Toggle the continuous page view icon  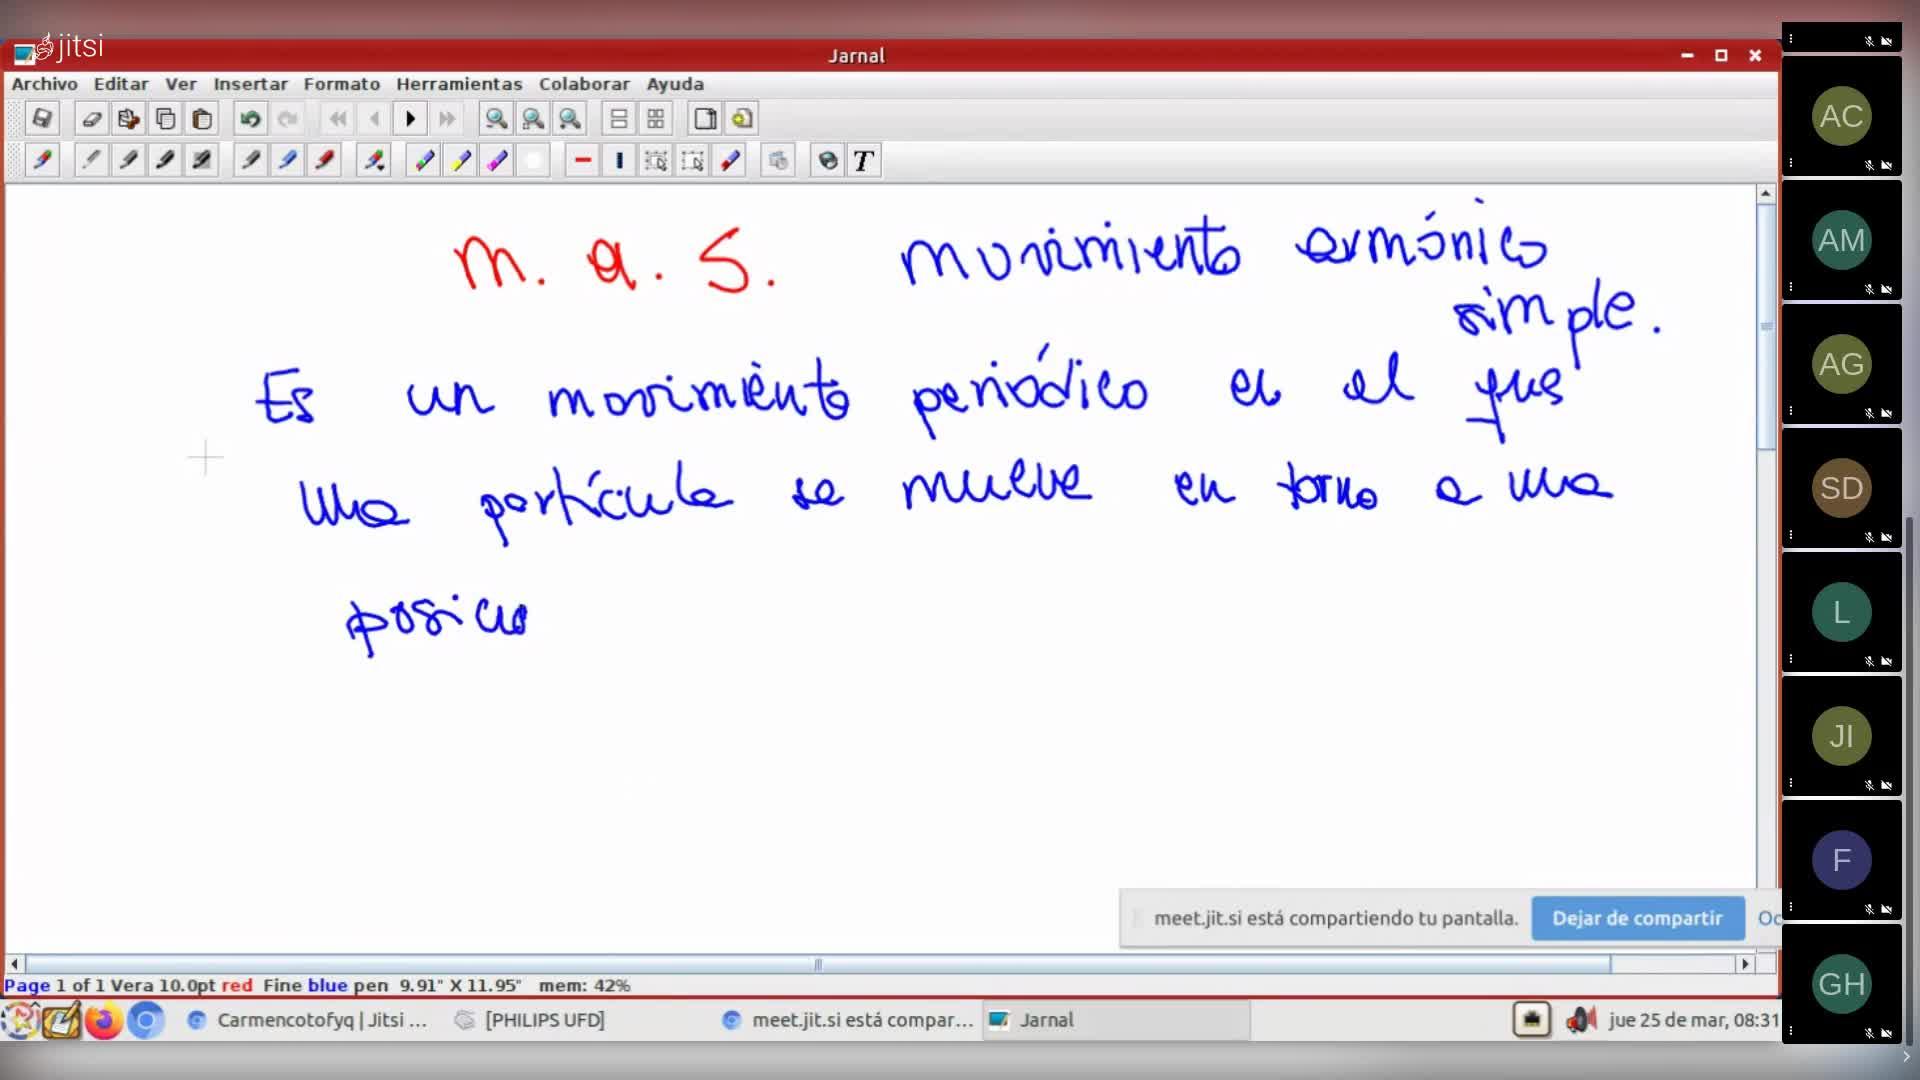619,119
